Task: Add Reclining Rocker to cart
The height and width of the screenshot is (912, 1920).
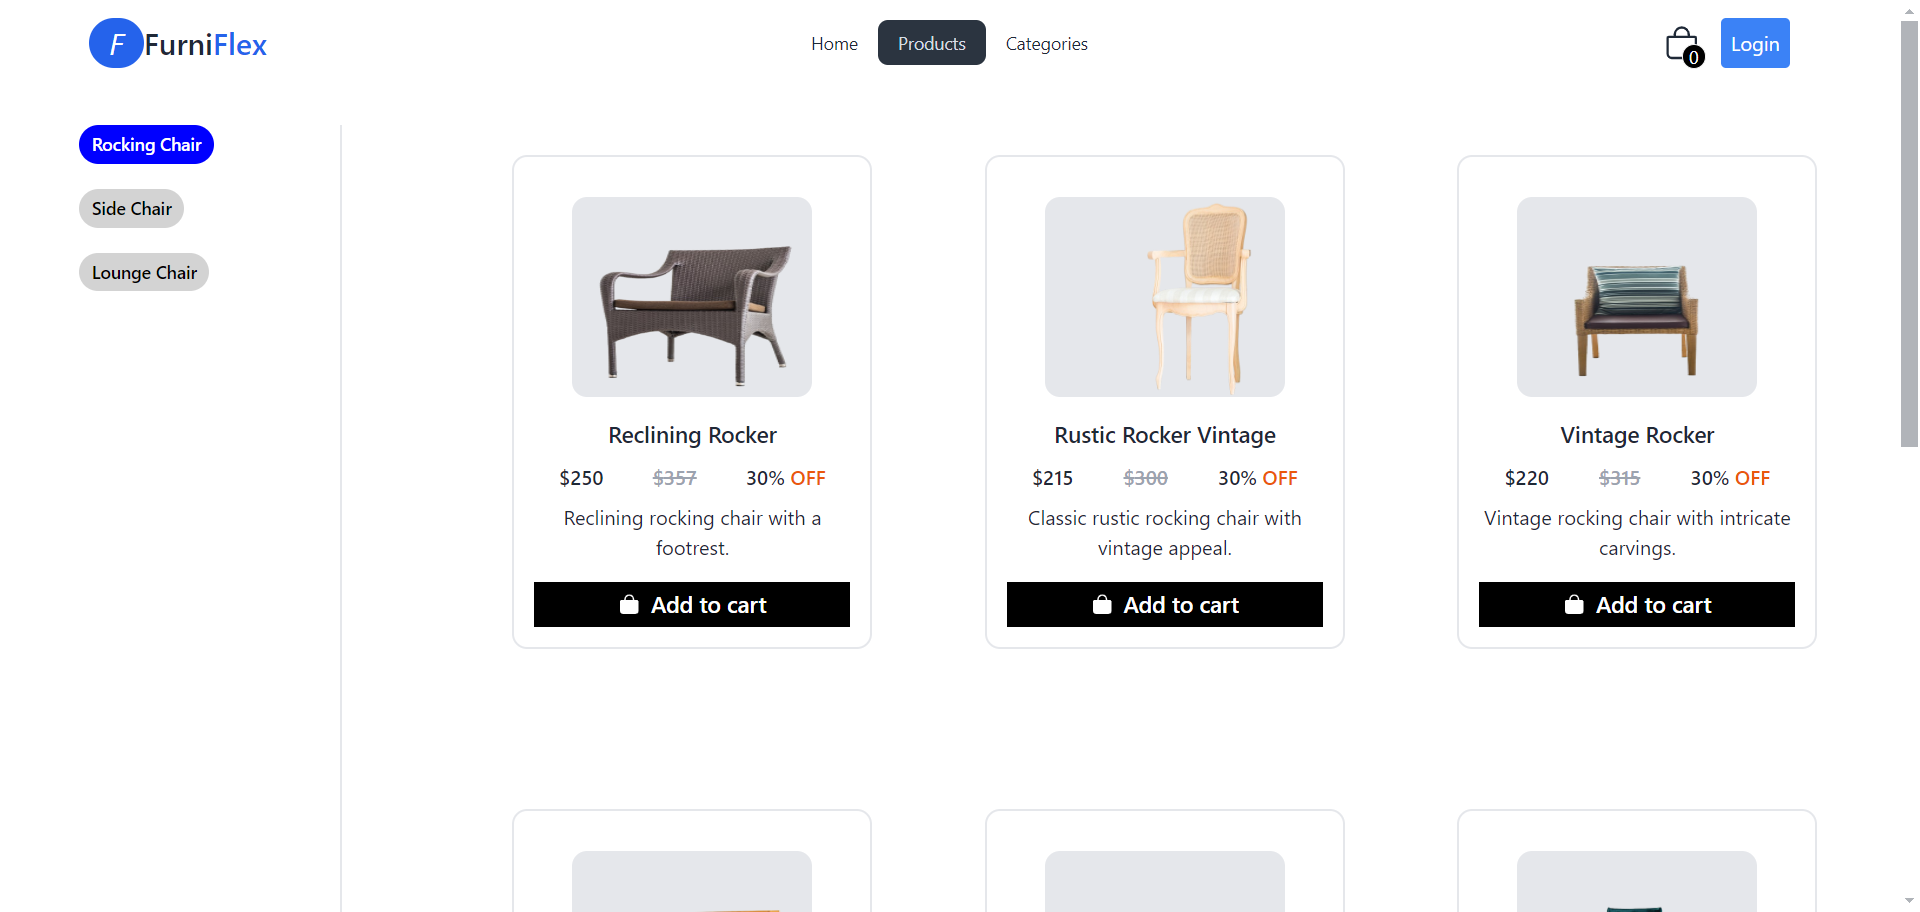Action: (692, 605)
